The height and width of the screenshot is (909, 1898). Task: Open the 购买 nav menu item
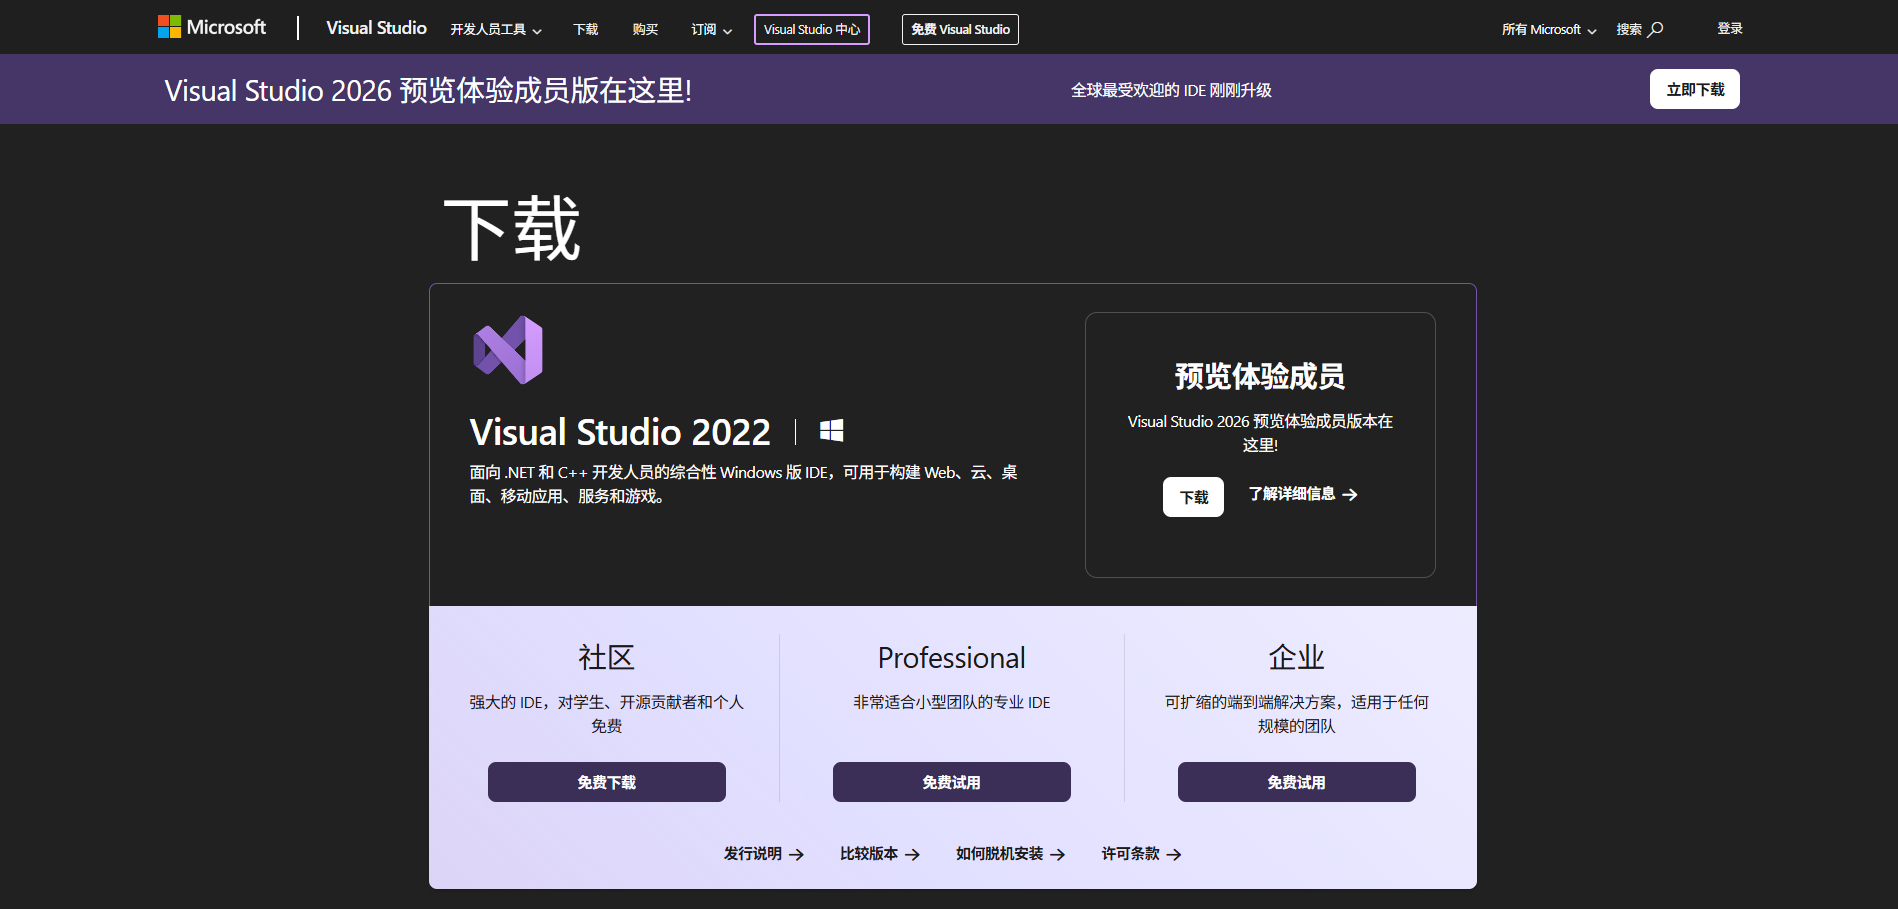646,29
